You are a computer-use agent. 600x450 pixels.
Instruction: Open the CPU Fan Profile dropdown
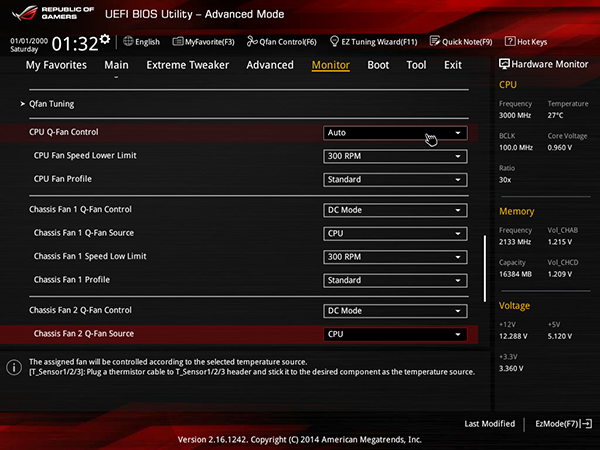(395, 179)
